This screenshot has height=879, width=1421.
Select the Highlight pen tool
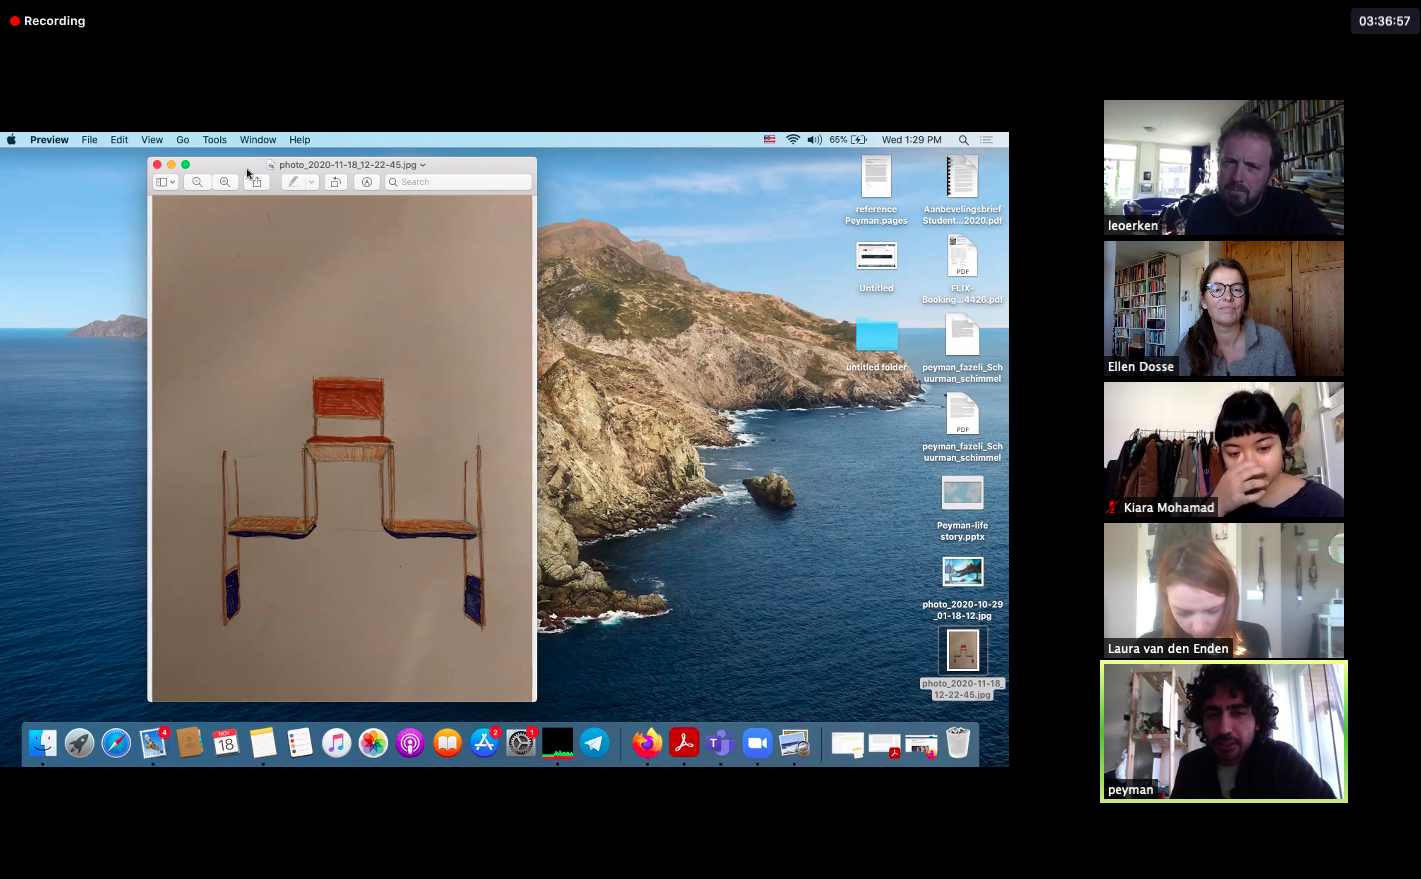tap(292, 182)
